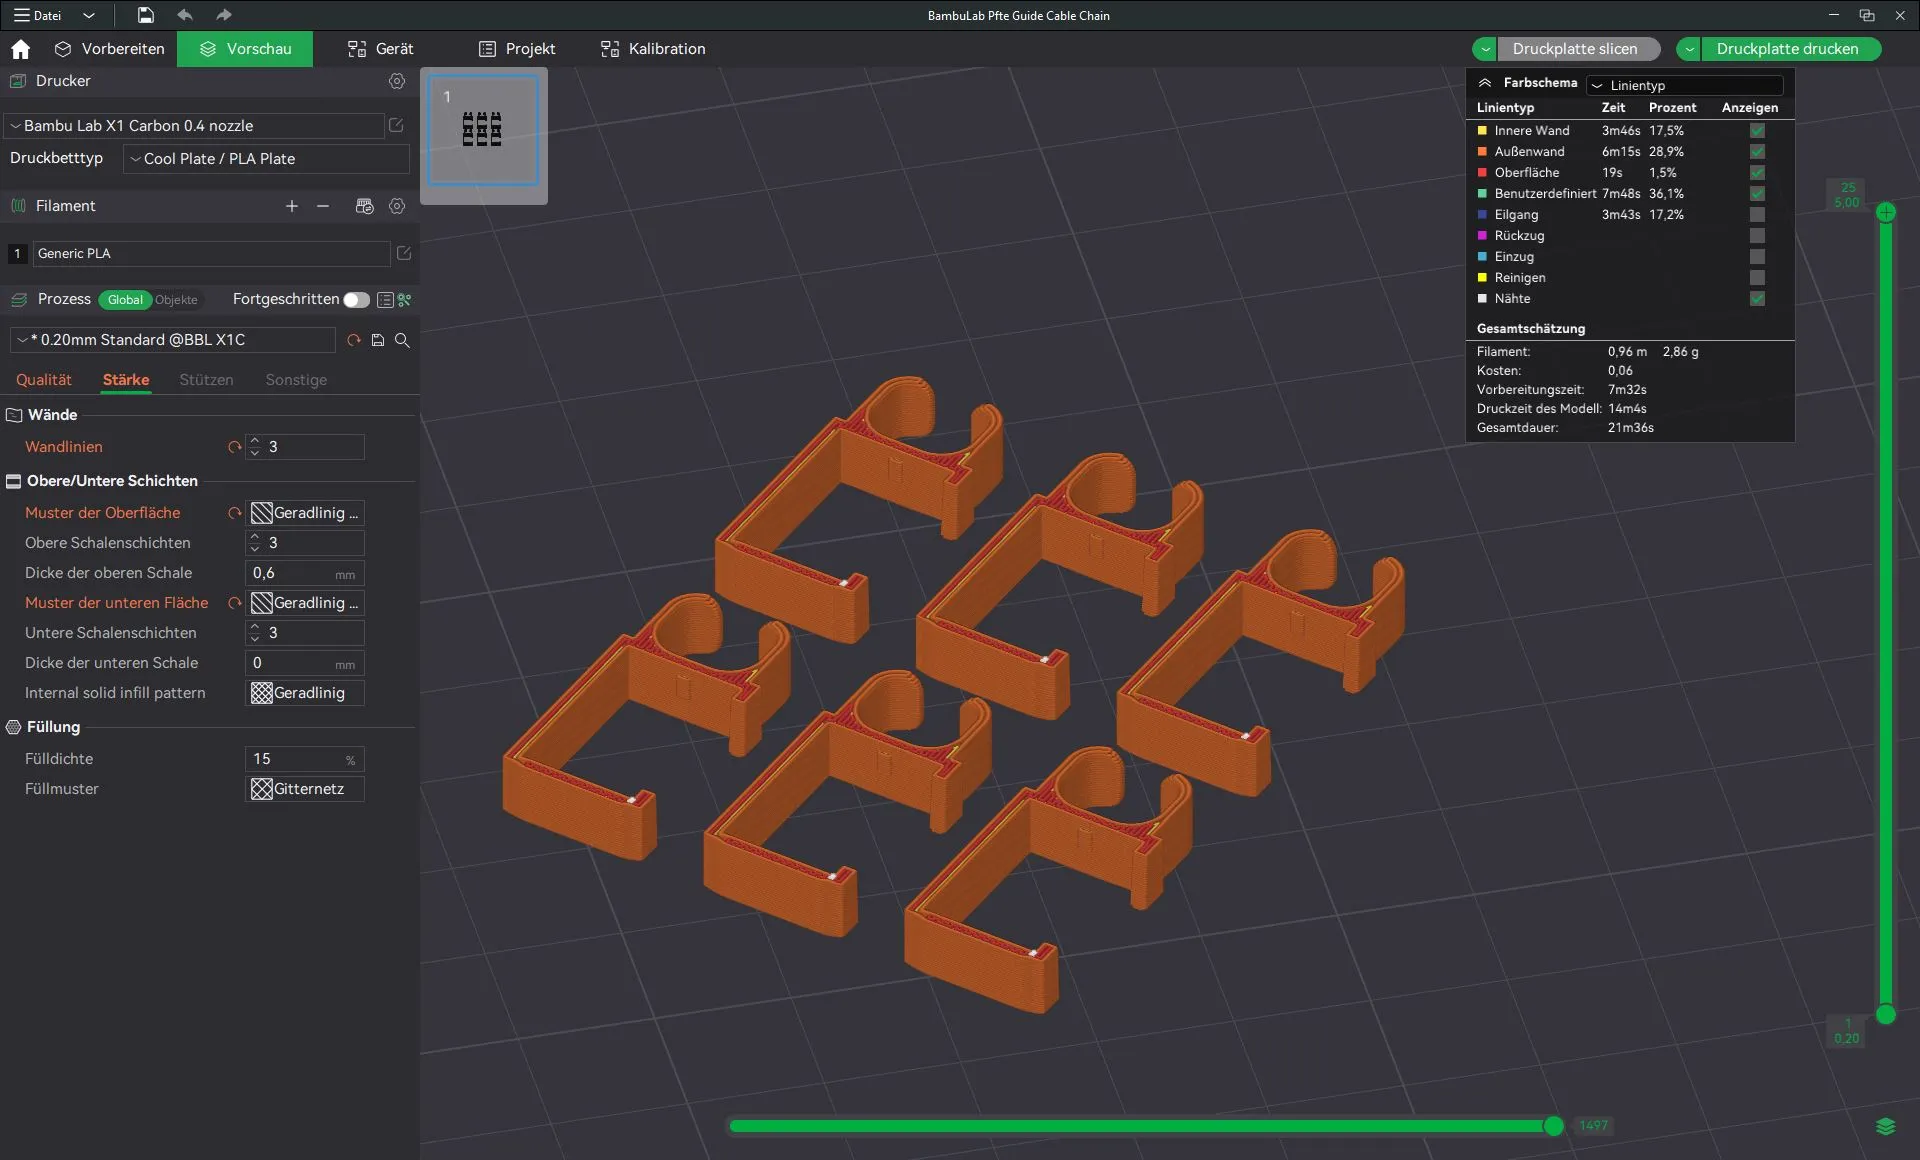Click the home icon

click(21, 49)
